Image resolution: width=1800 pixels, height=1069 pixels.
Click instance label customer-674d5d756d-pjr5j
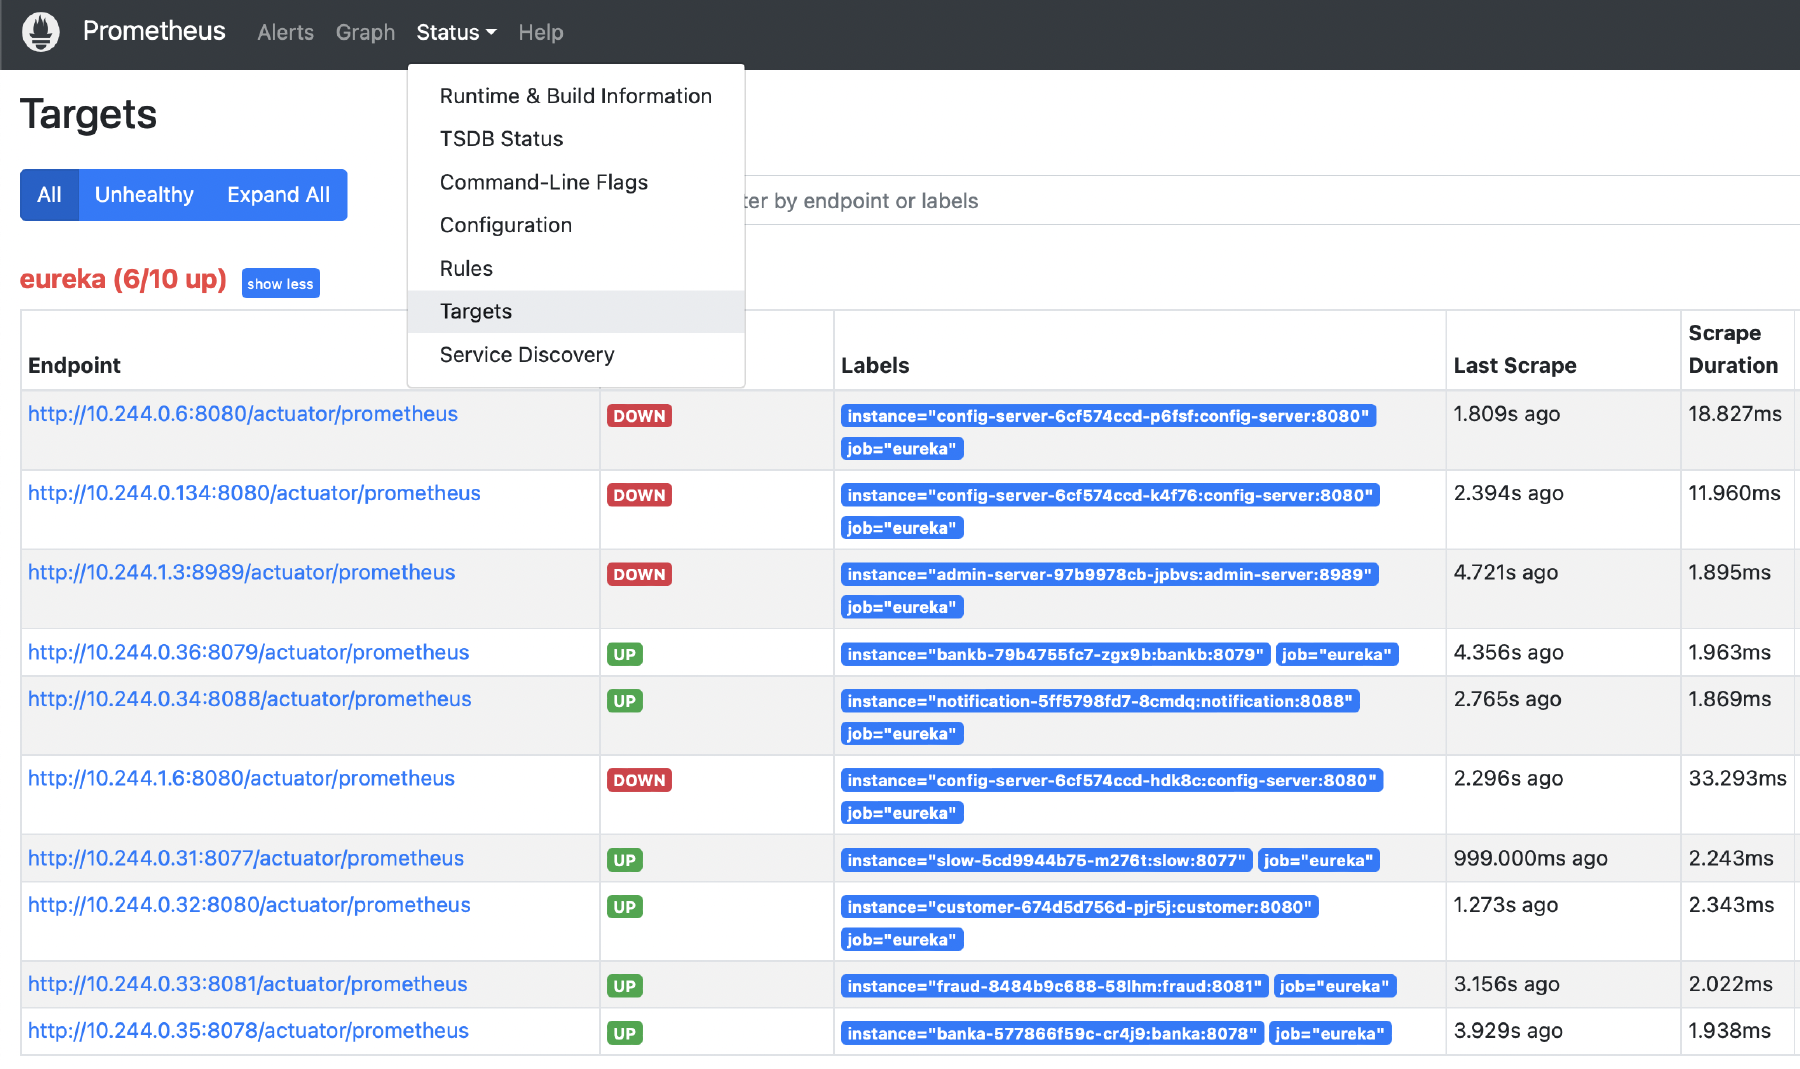[x=1080, y=907]
